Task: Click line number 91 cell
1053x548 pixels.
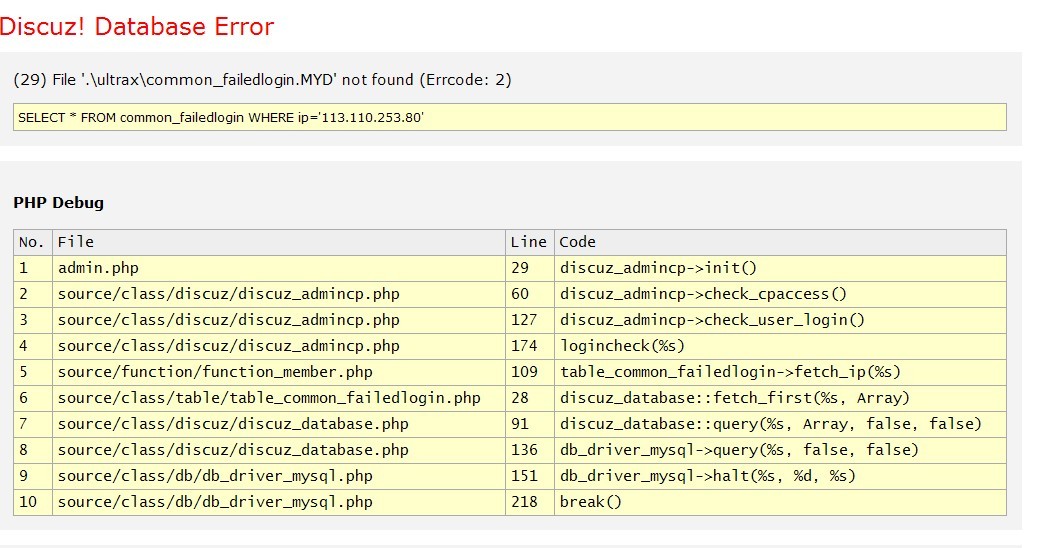Action: (x=530, y=424)
